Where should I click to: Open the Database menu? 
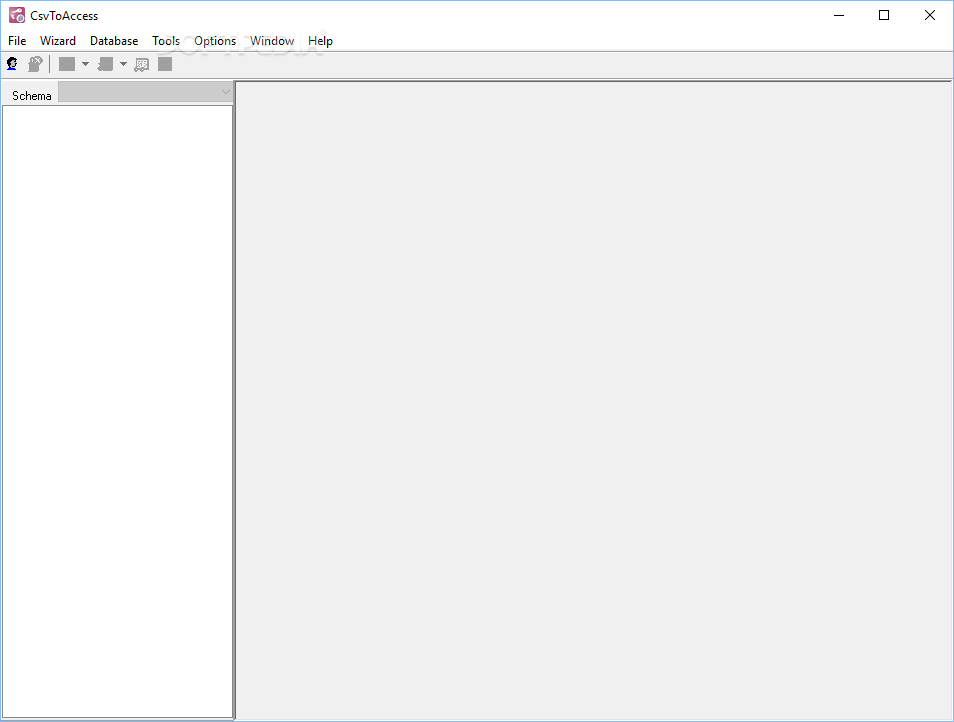(x=114, y=41)
